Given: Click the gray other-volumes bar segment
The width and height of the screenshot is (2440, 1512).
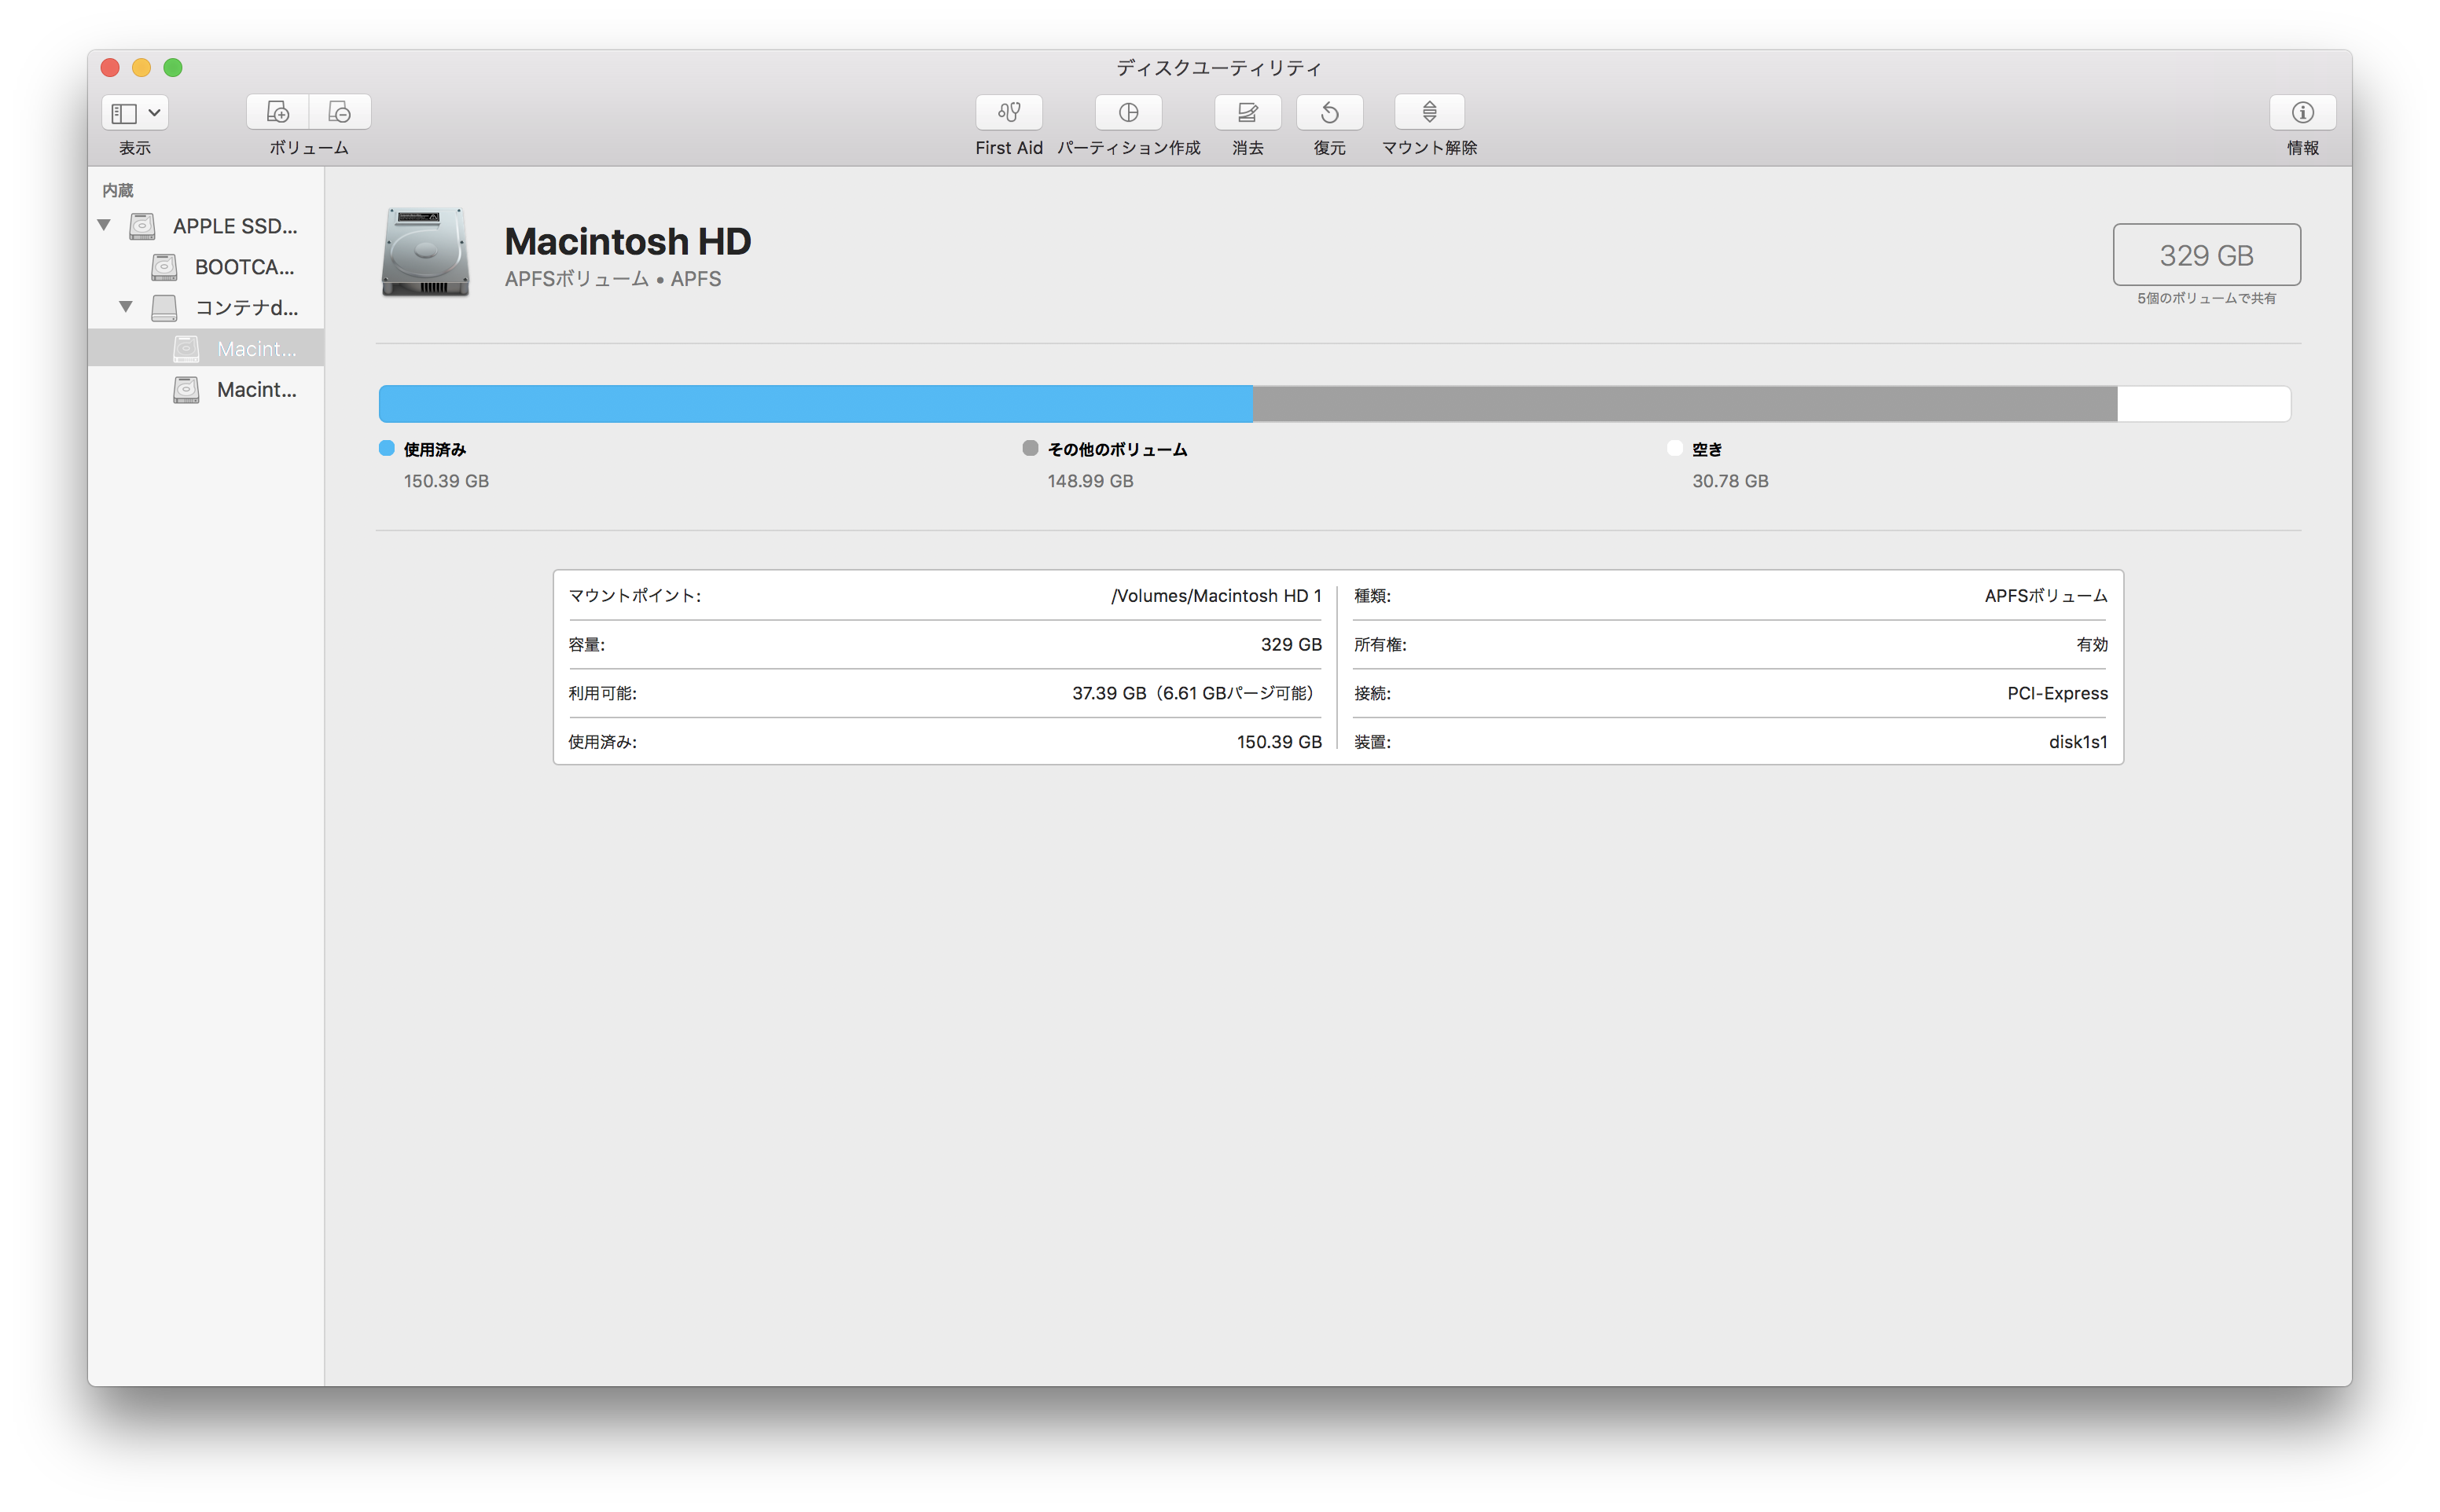Looking at the screenshot, I should click(x=1684, y=404).
